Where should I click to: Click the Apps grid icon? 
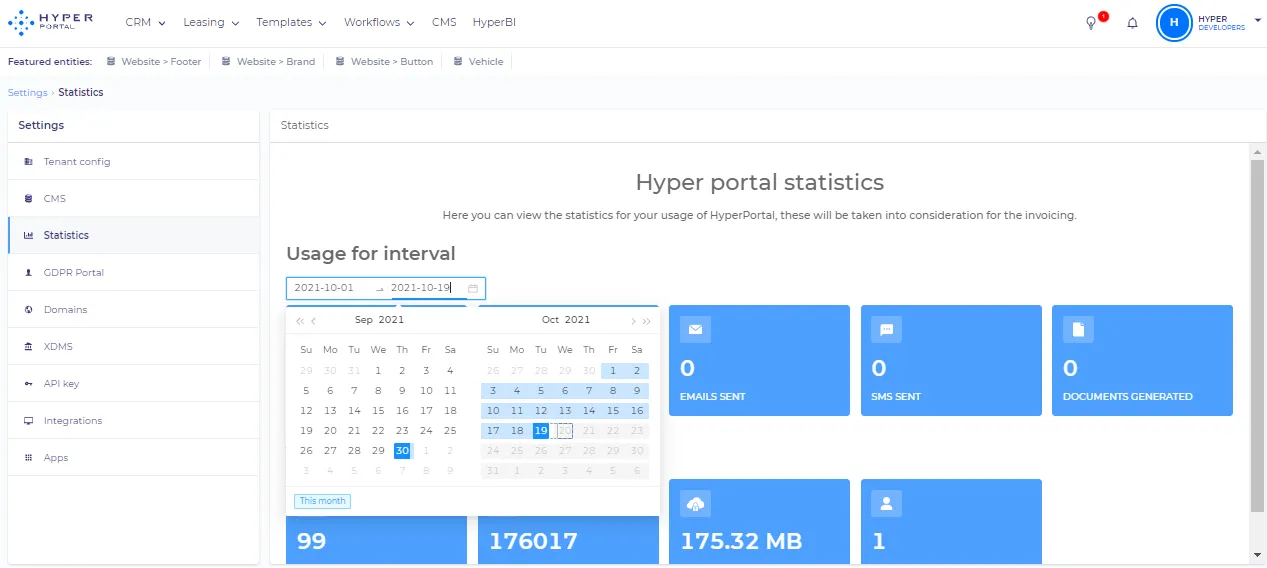click(28, 458)
